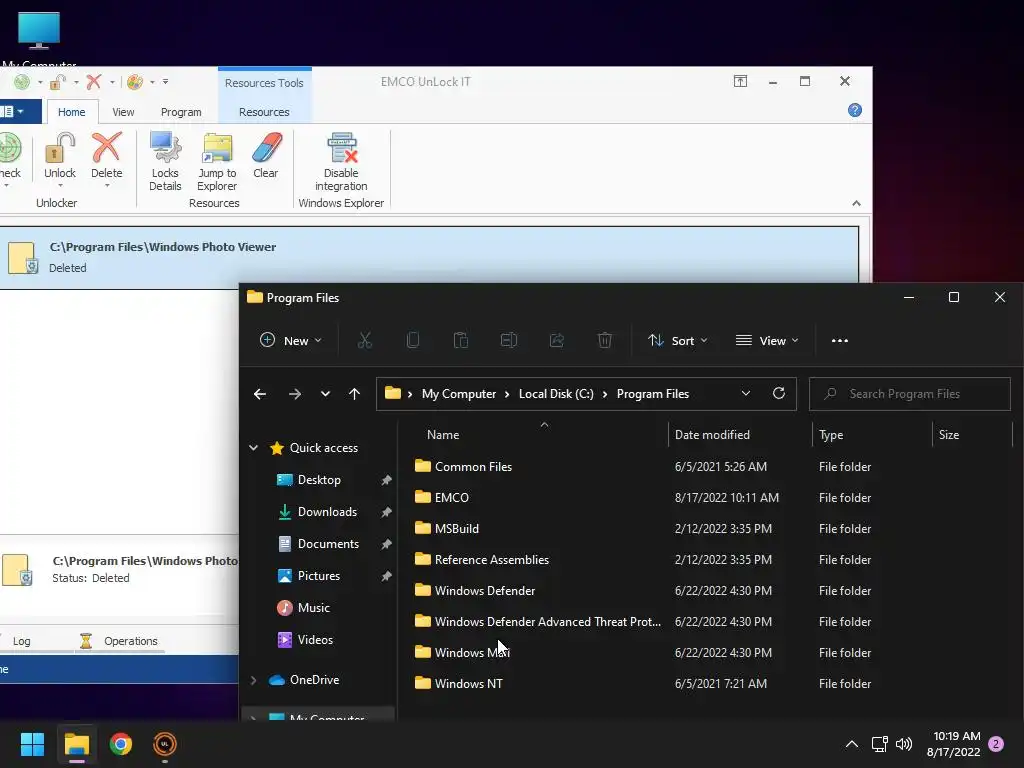
Task: Click the Paste icon in Program Files toolbar
Action: pos(460,340)
